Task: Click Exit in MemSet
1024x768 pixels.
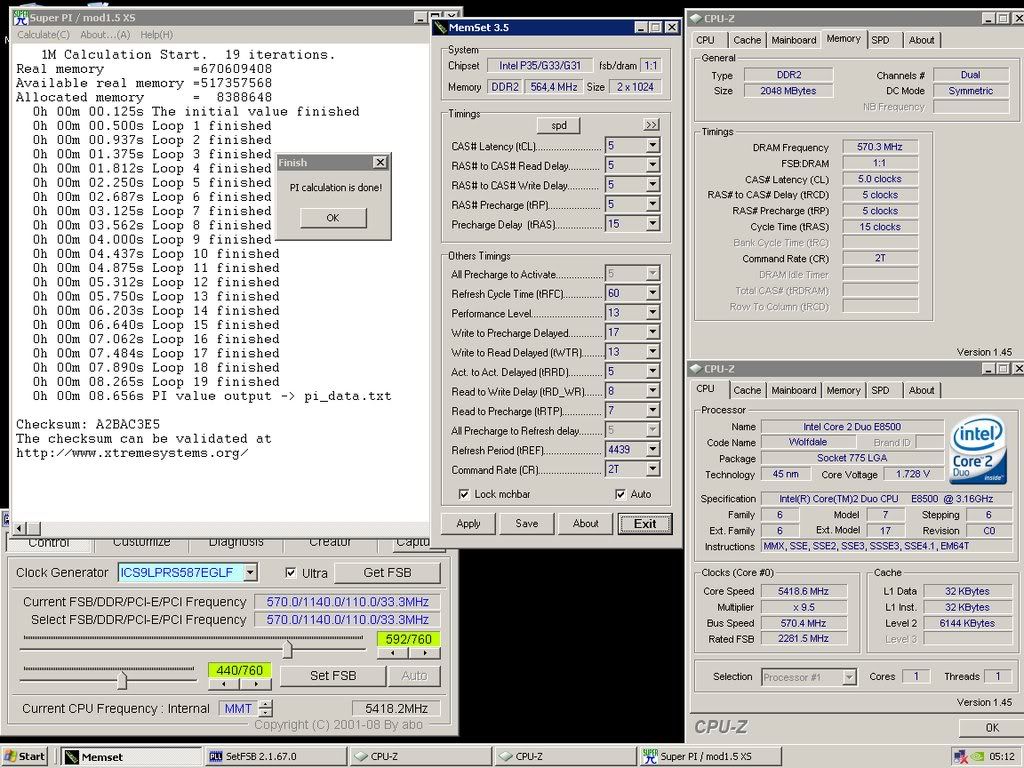Action: pyautogui.click(x=645, y=524)
